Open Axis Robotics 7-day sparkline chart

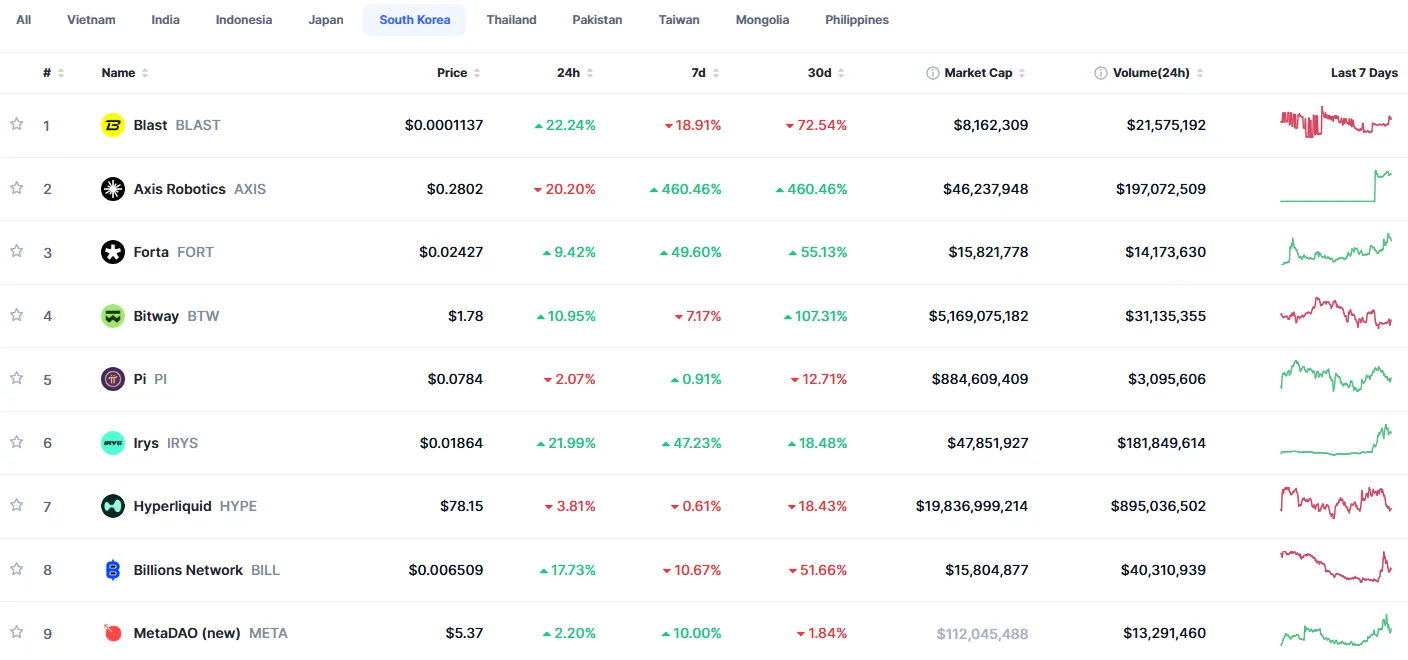(1336, 187)
